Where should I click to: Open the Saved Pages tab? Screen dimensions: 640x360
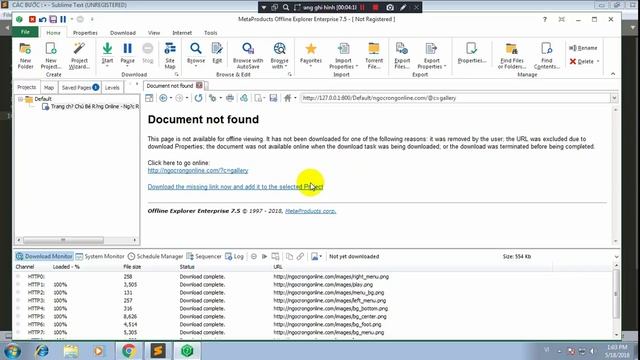(80, 87)
